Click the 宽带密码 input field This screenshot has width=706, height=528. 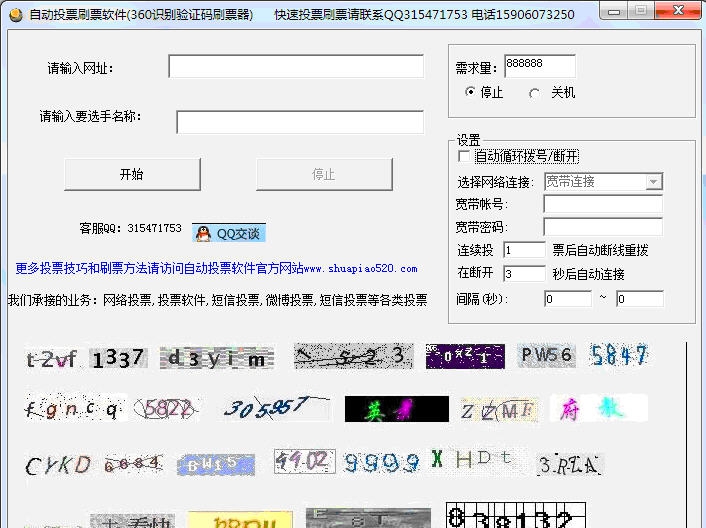(x=603, y=227)
